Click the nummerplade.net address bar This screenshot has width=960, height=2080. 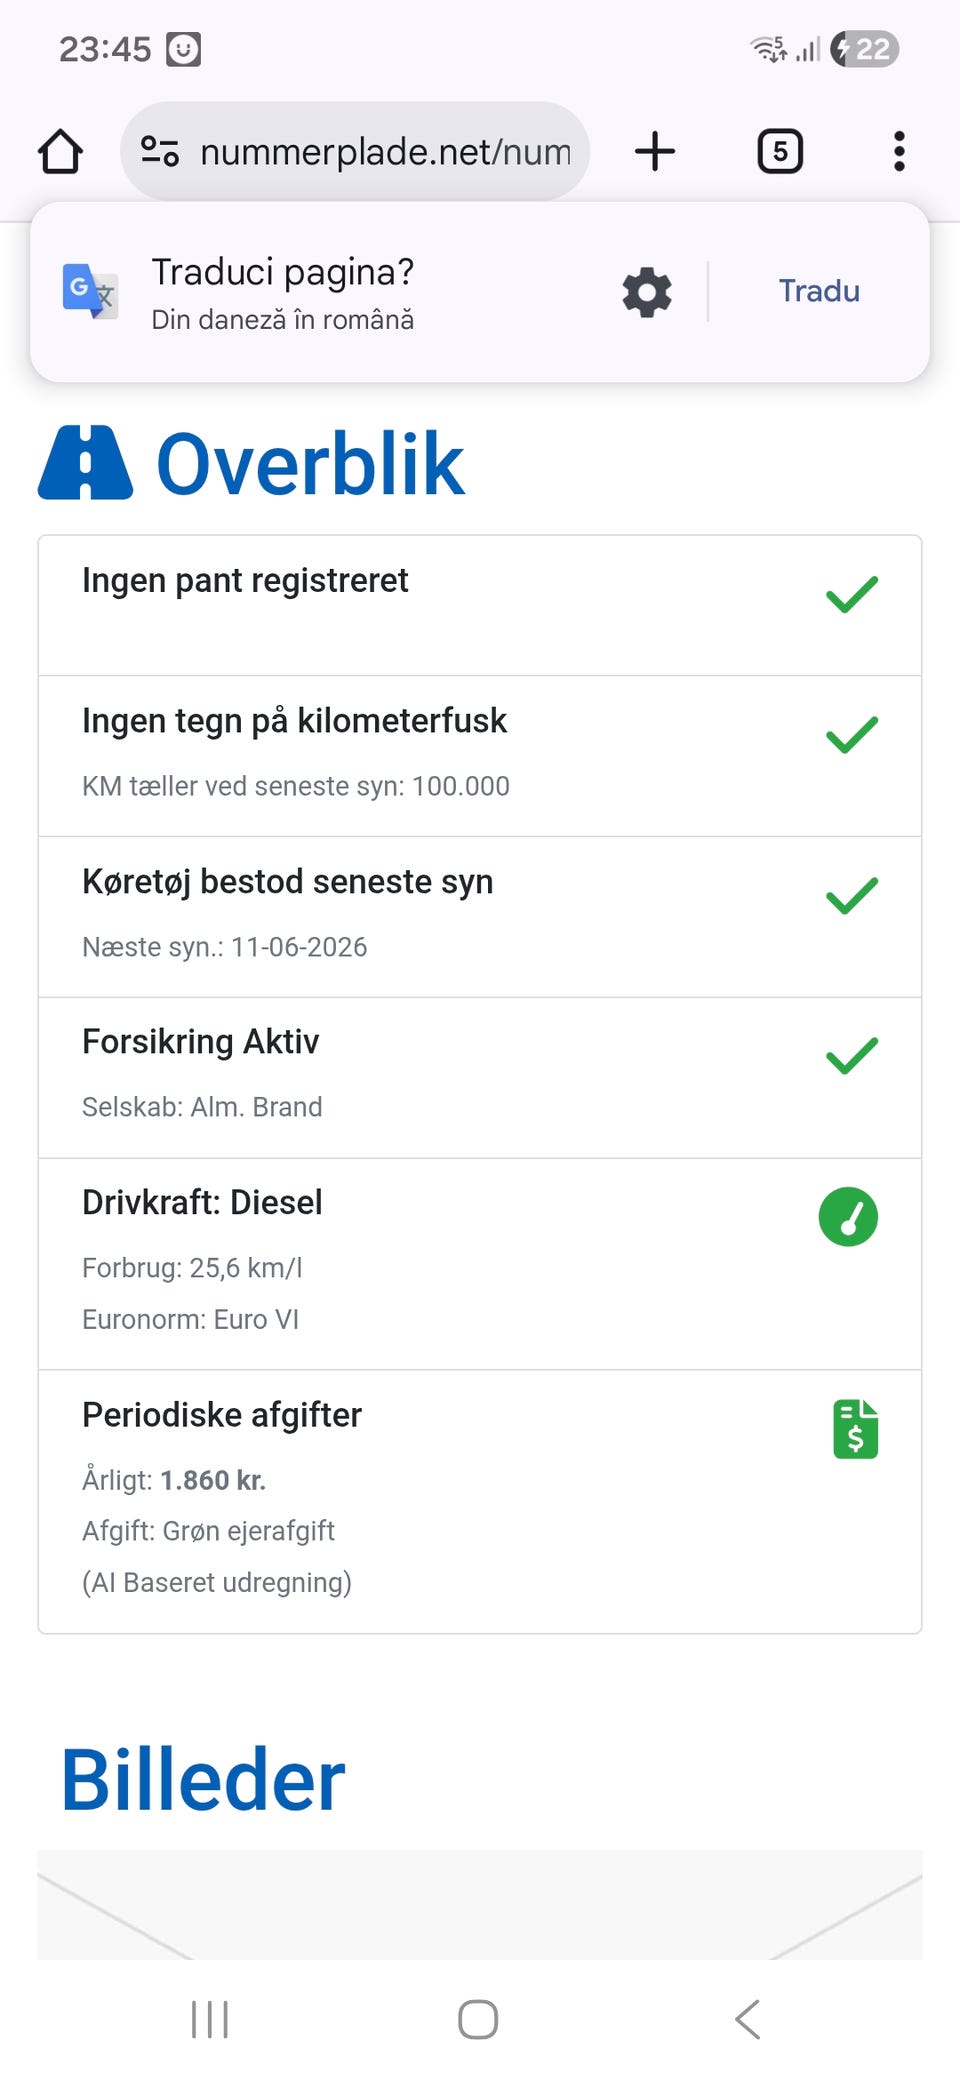385,152
